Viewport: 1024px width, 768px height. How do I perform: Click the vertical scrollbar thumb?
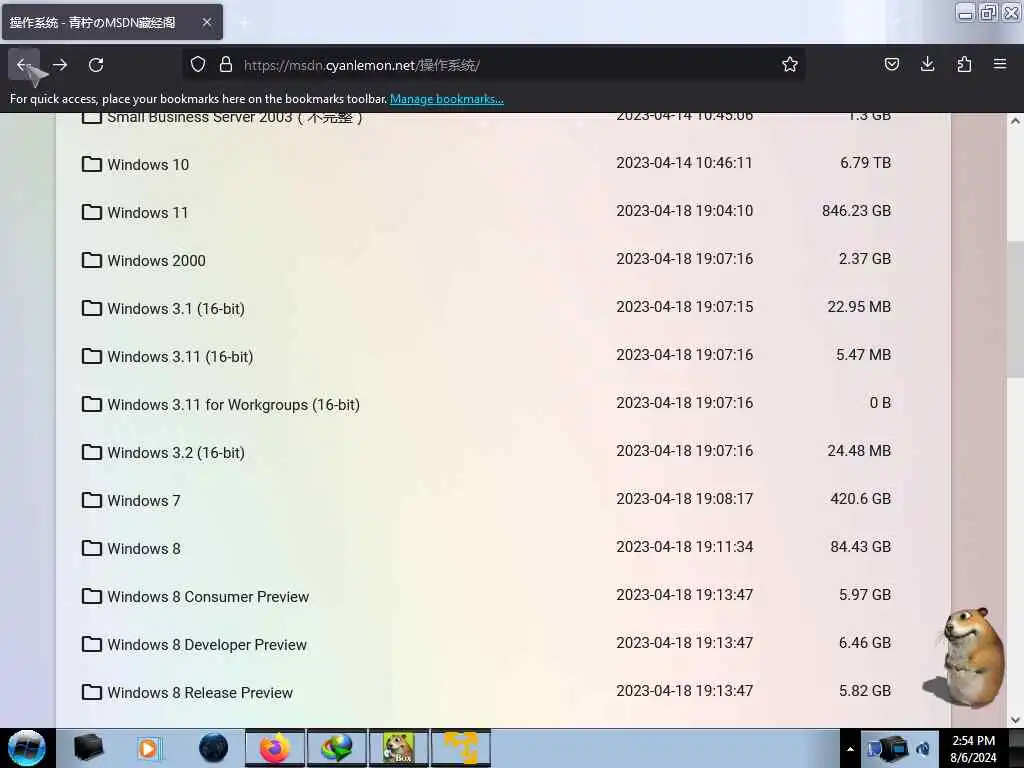(x=1015, y=309)
